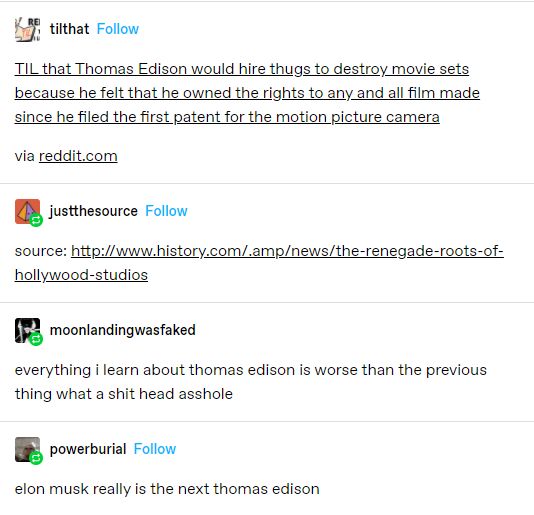Follow the tilthat blog
Viewport: 534px width, 515px height.
[118, 29]
